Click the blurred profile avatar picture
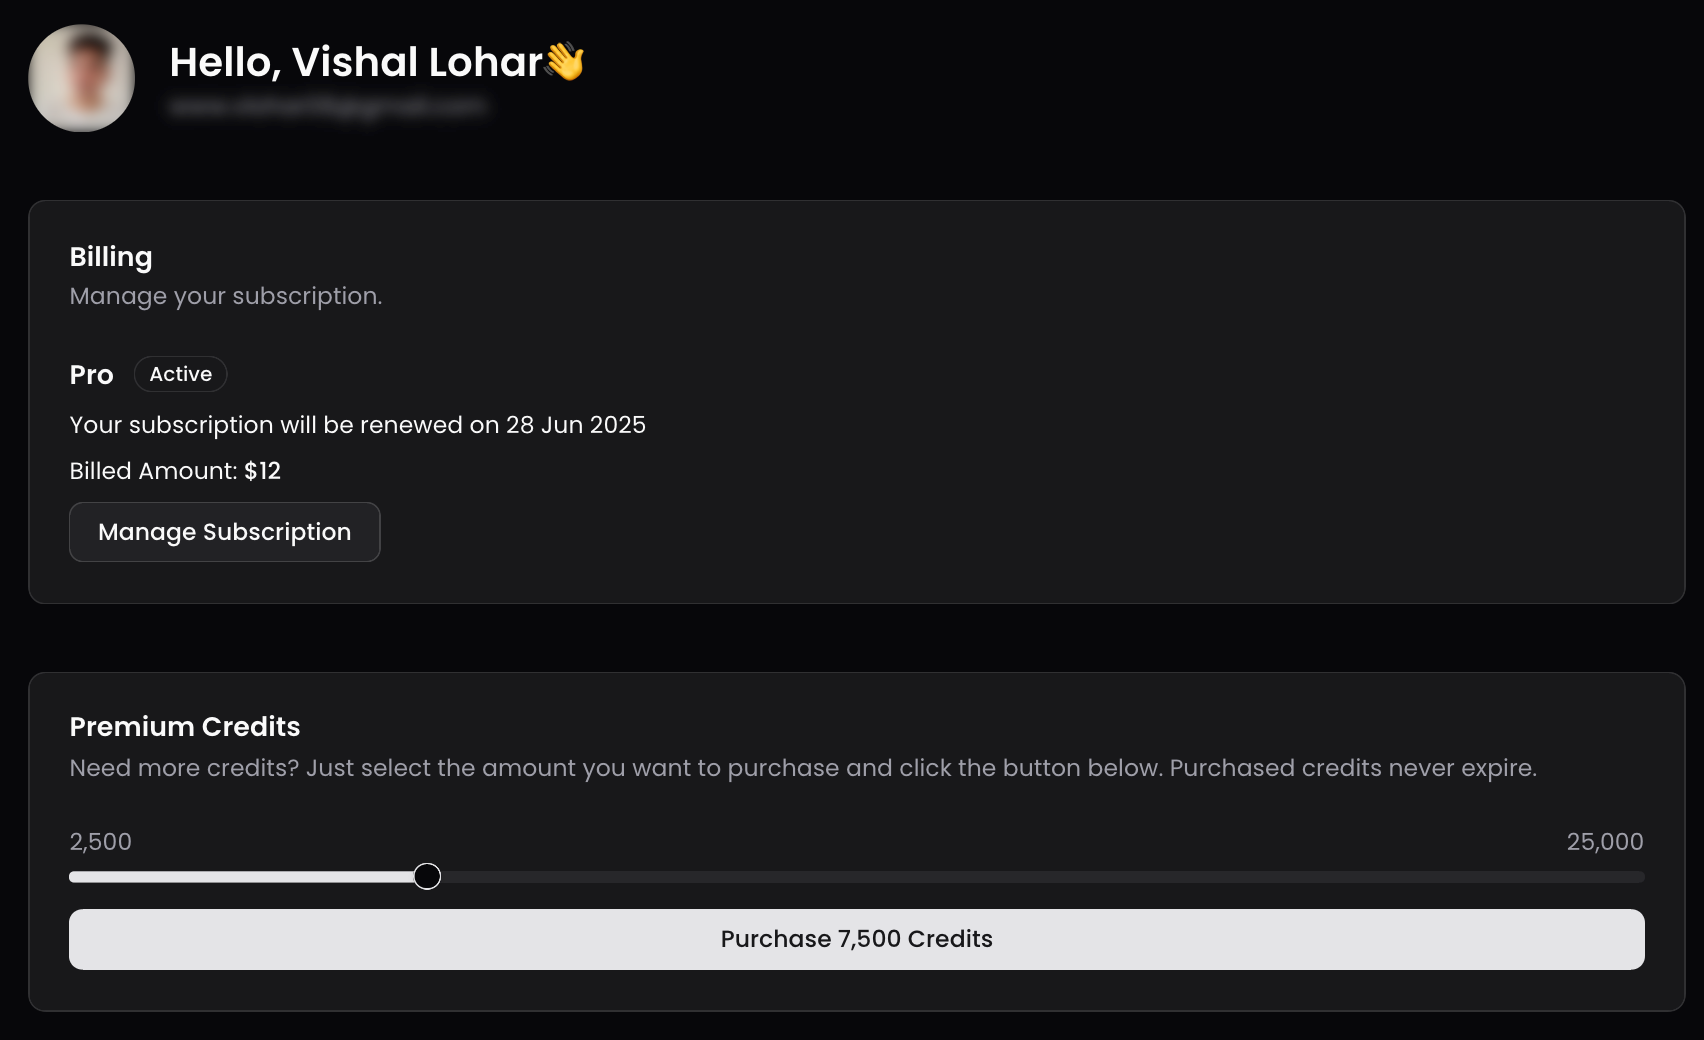This screenshot has width=1704, height=1040. pos(82,78)
